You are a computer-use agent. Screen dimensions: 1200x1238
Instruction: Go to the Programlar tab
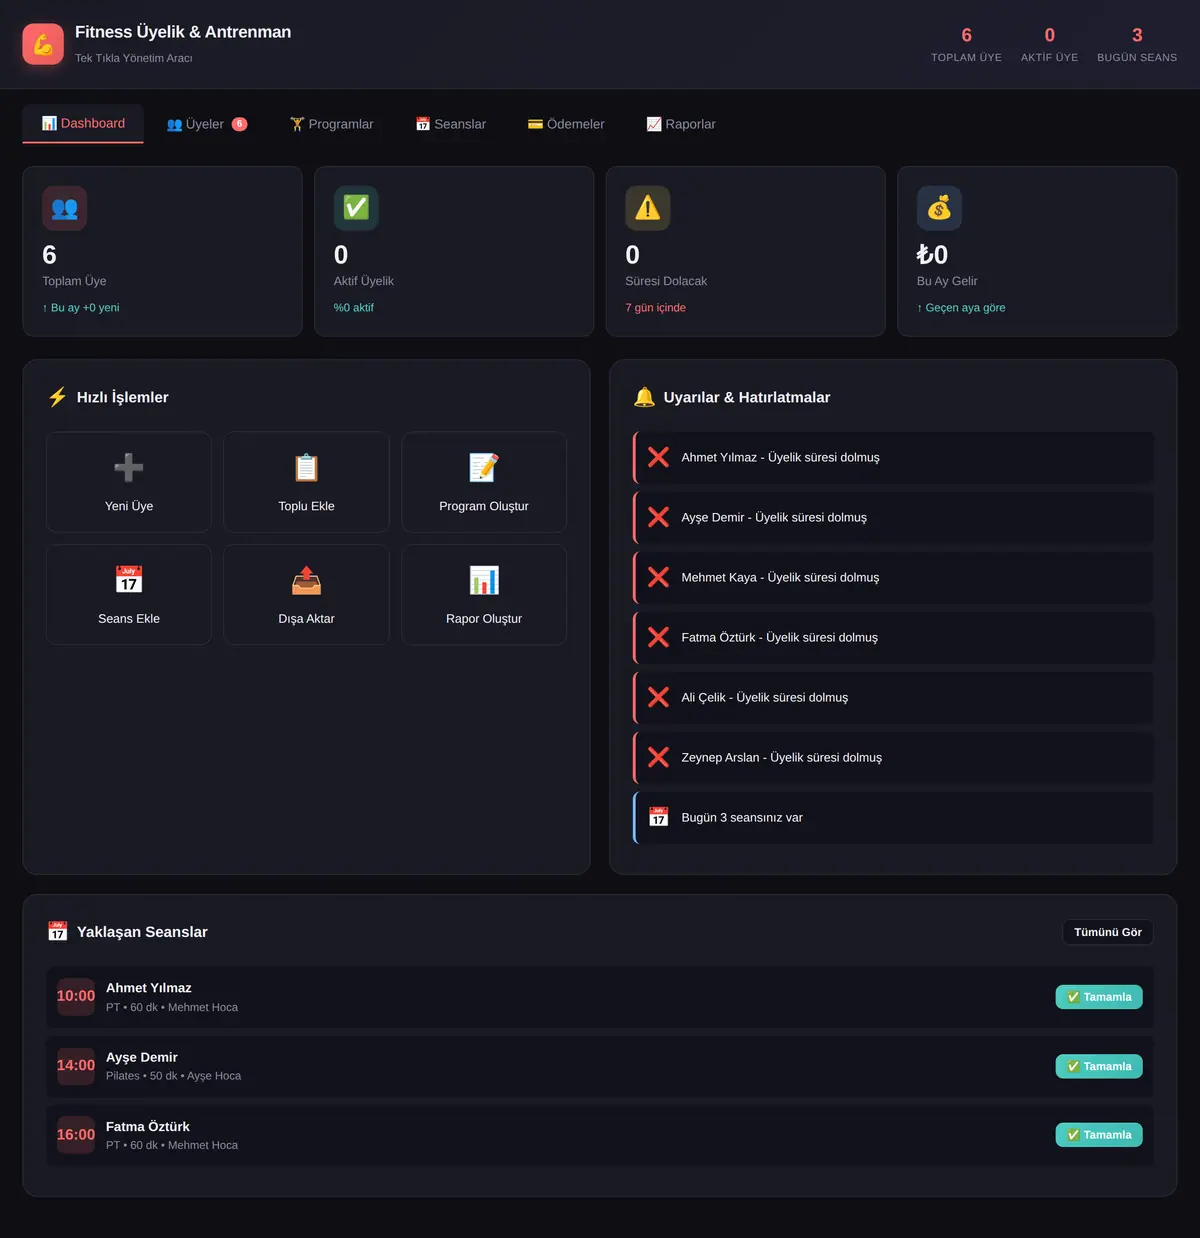pyautogui.click(x=332, y=124)
